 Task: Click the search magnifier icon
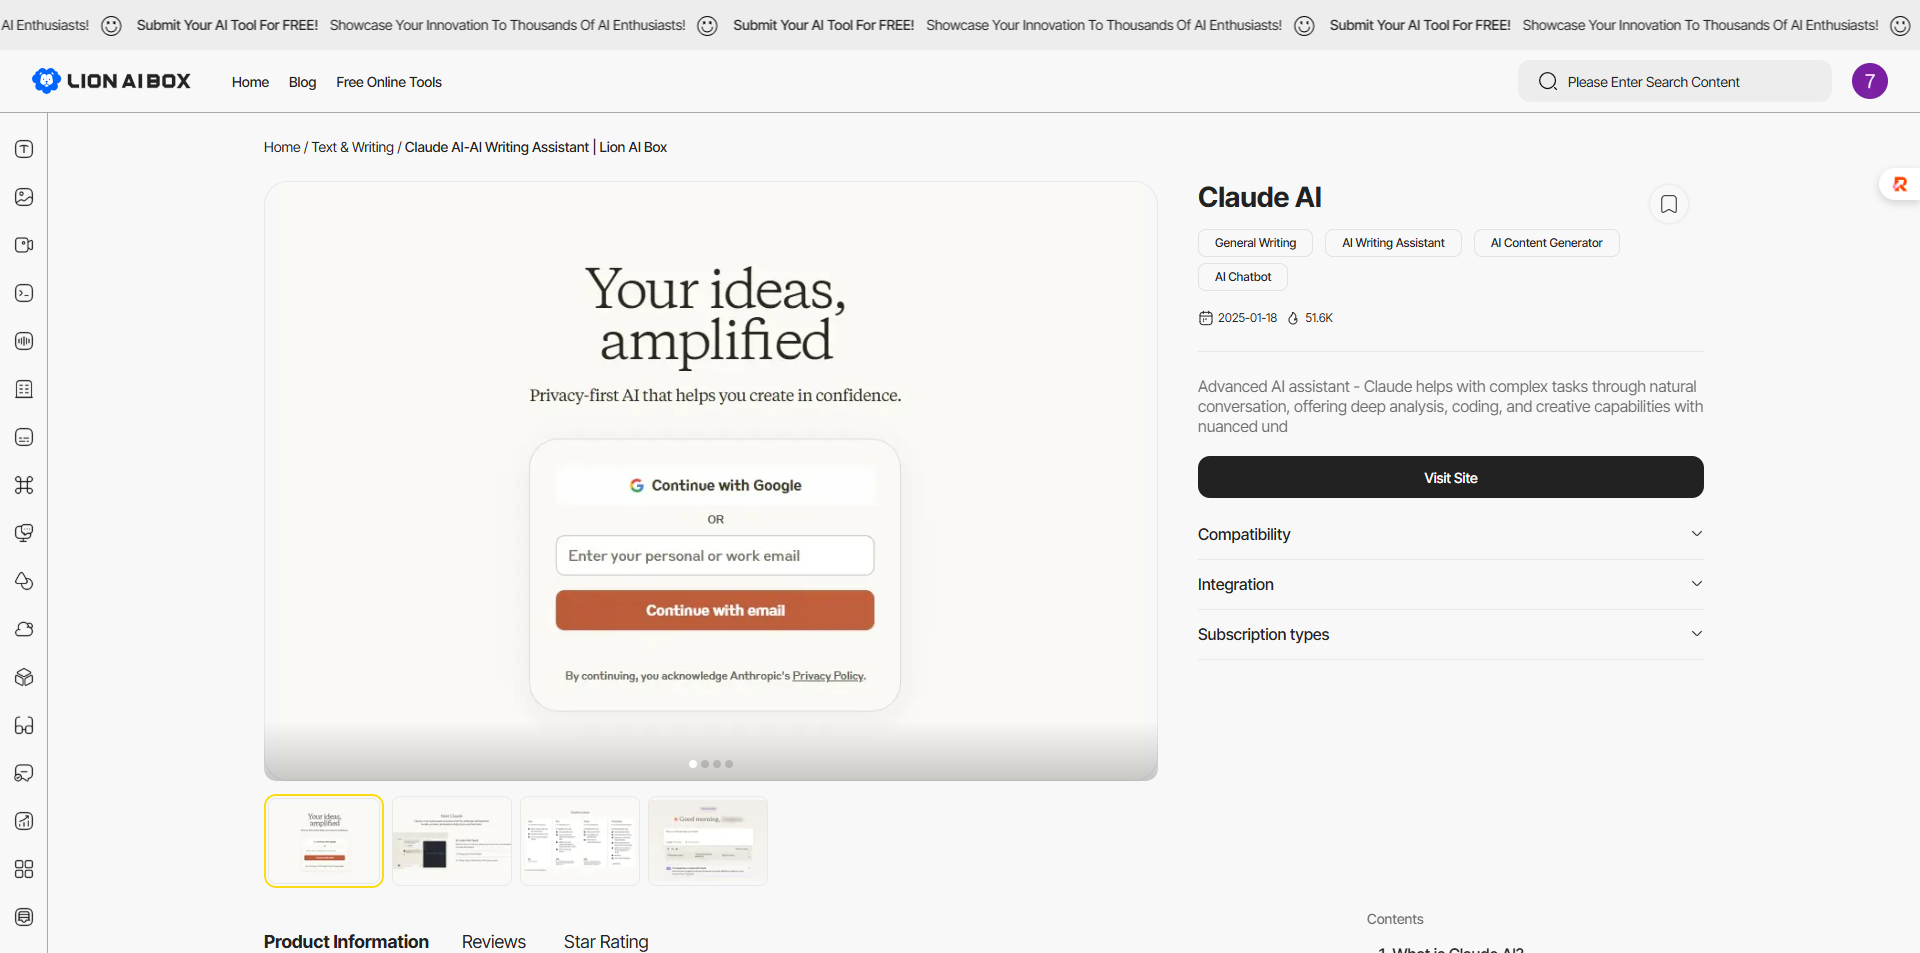coord(1548,81)
